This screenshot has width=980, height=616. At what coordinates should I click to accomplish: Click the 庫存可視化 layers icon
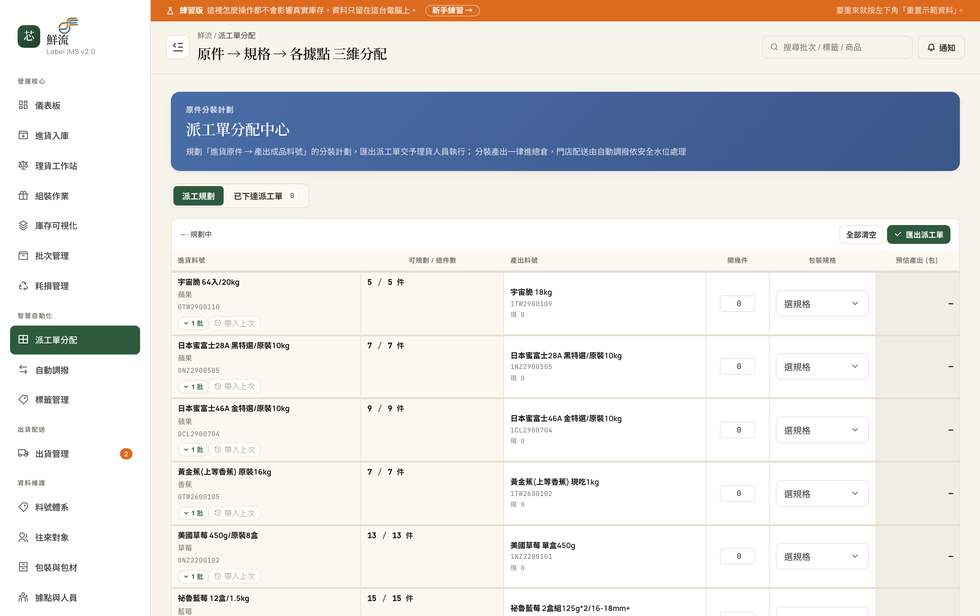click(23, 226)
